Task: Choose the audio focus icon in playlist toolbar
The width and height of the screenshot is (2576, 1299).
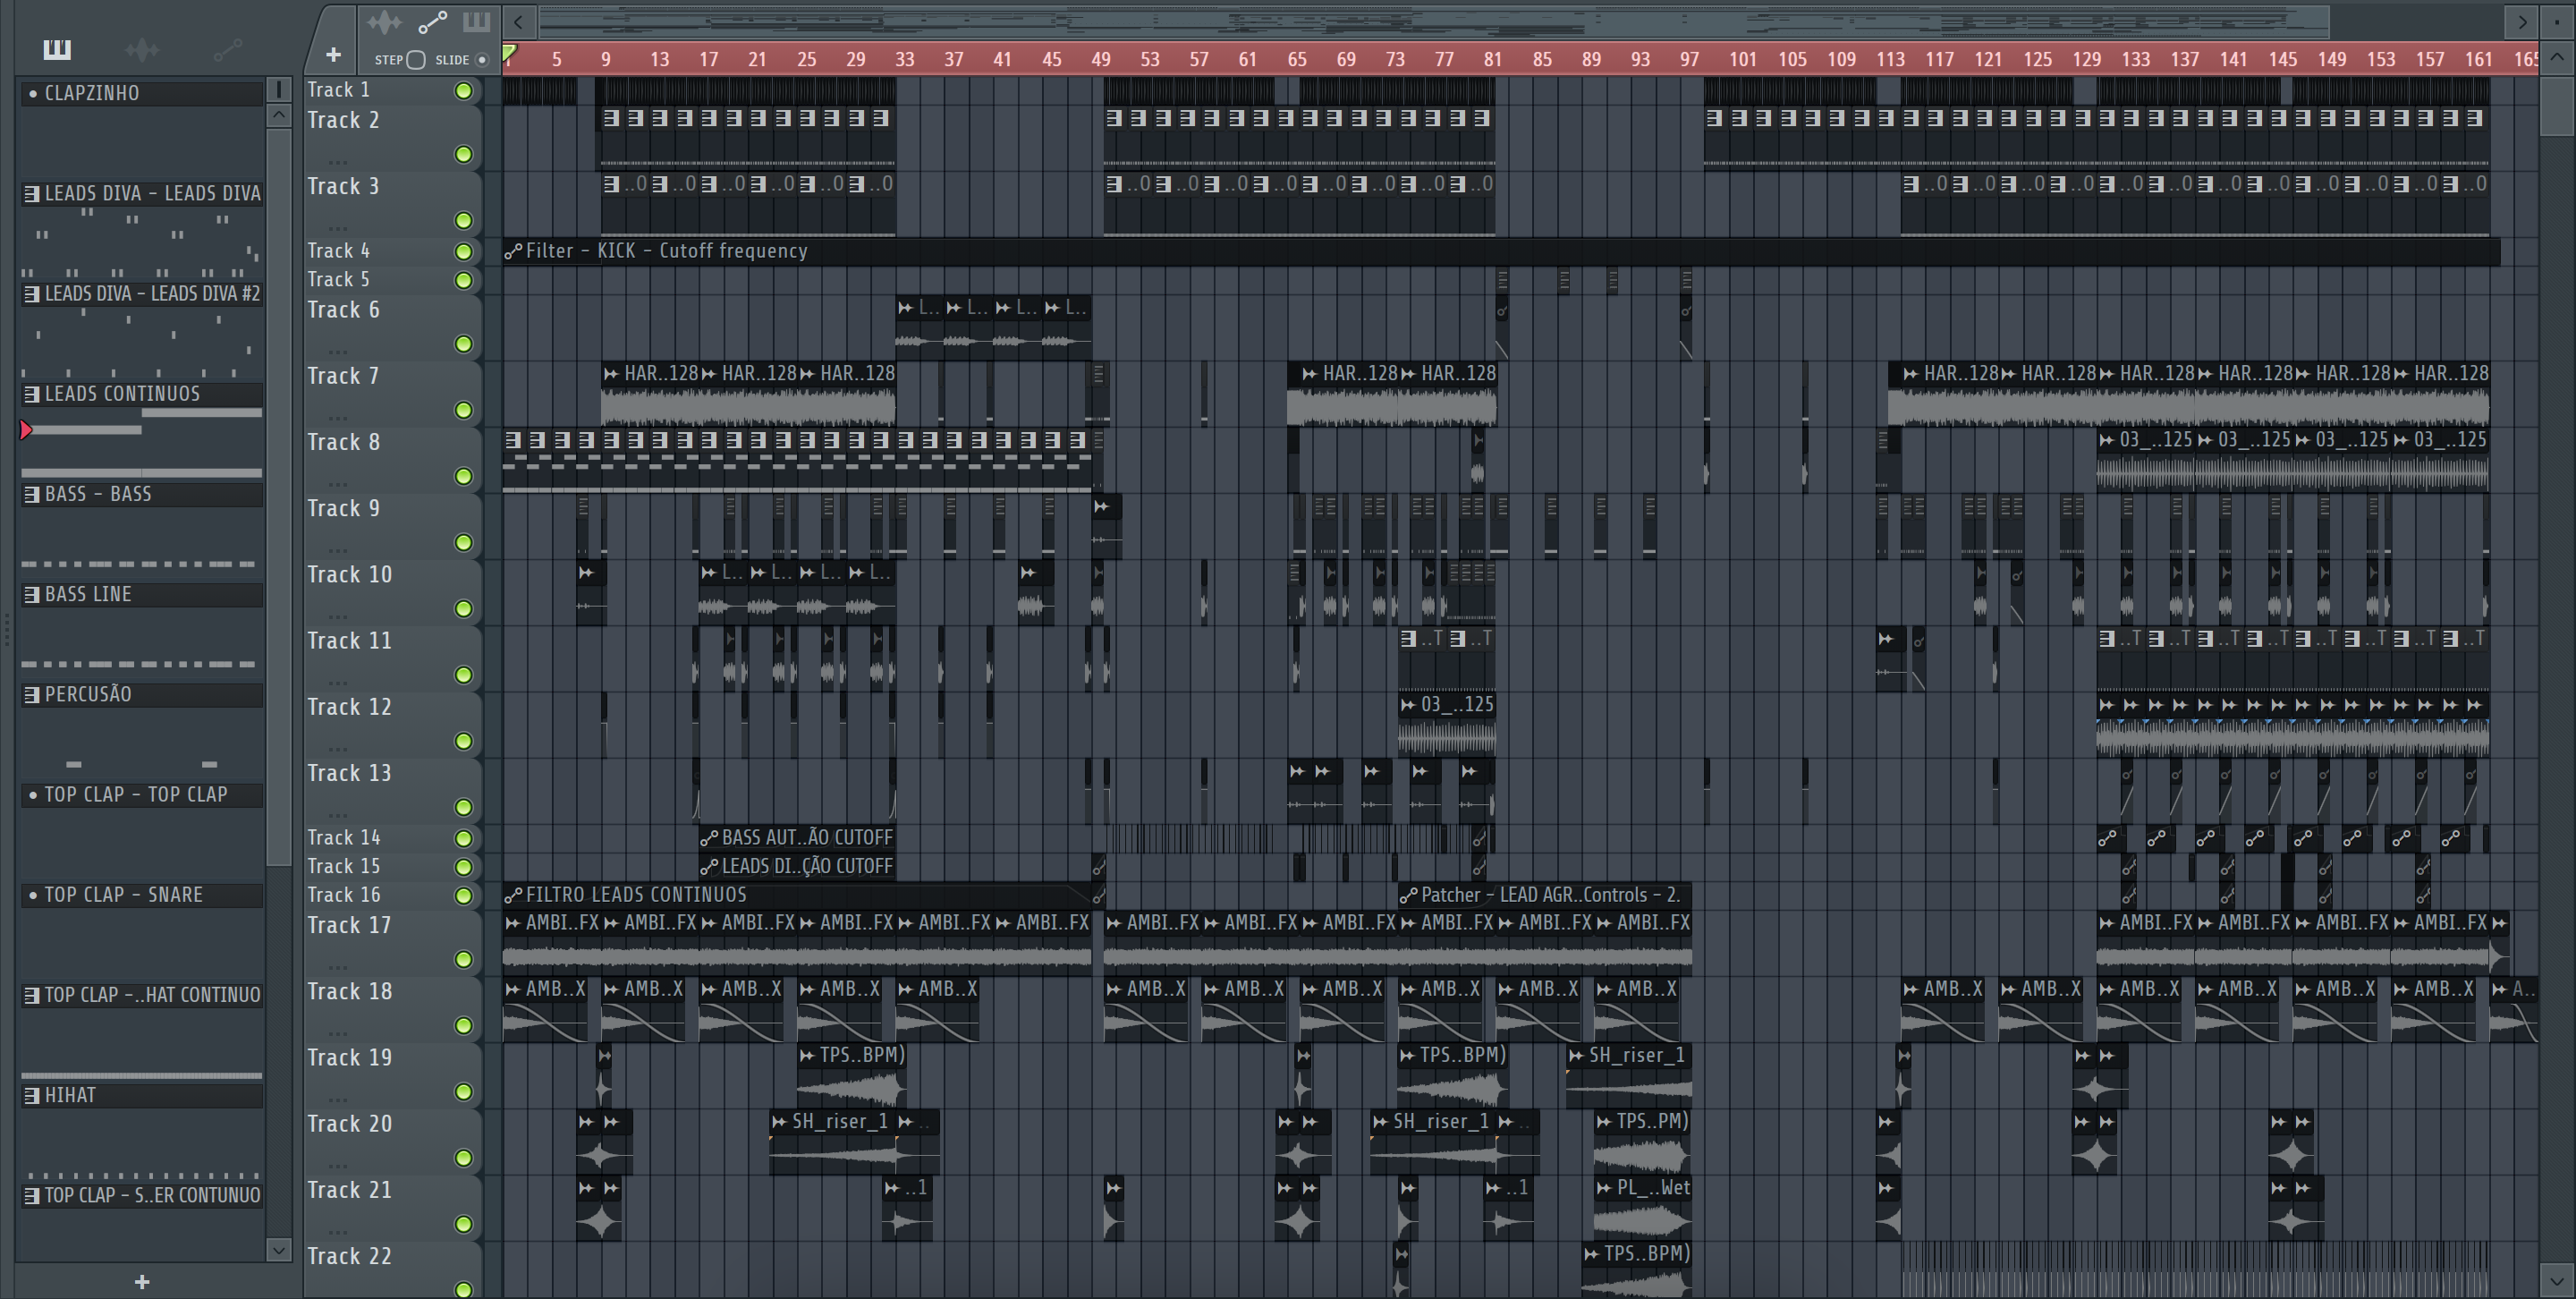Action: [384, 22]
